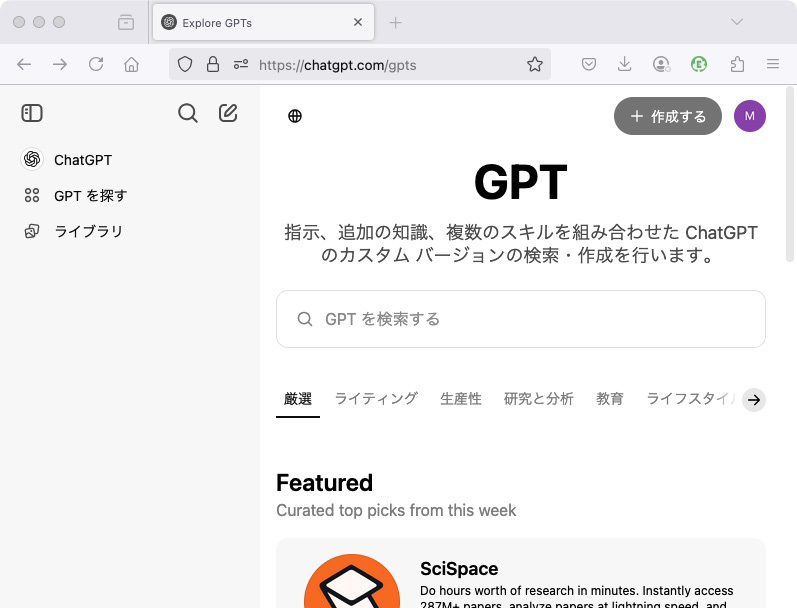Open Firefox hamburger application menu
The image size is (797, 608).
click(772, 64)
